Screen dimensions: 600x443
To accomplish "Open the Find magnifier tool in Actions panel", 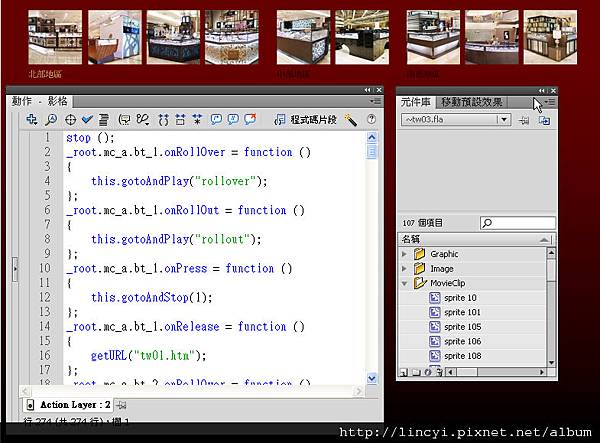I will [51, 120].
